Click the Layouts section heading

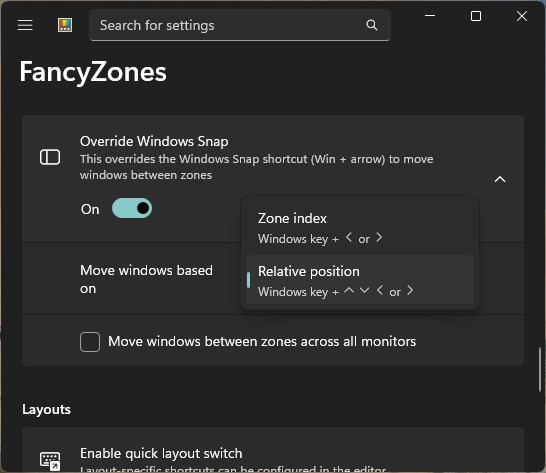pyautogui.click(x=46, y=410)
